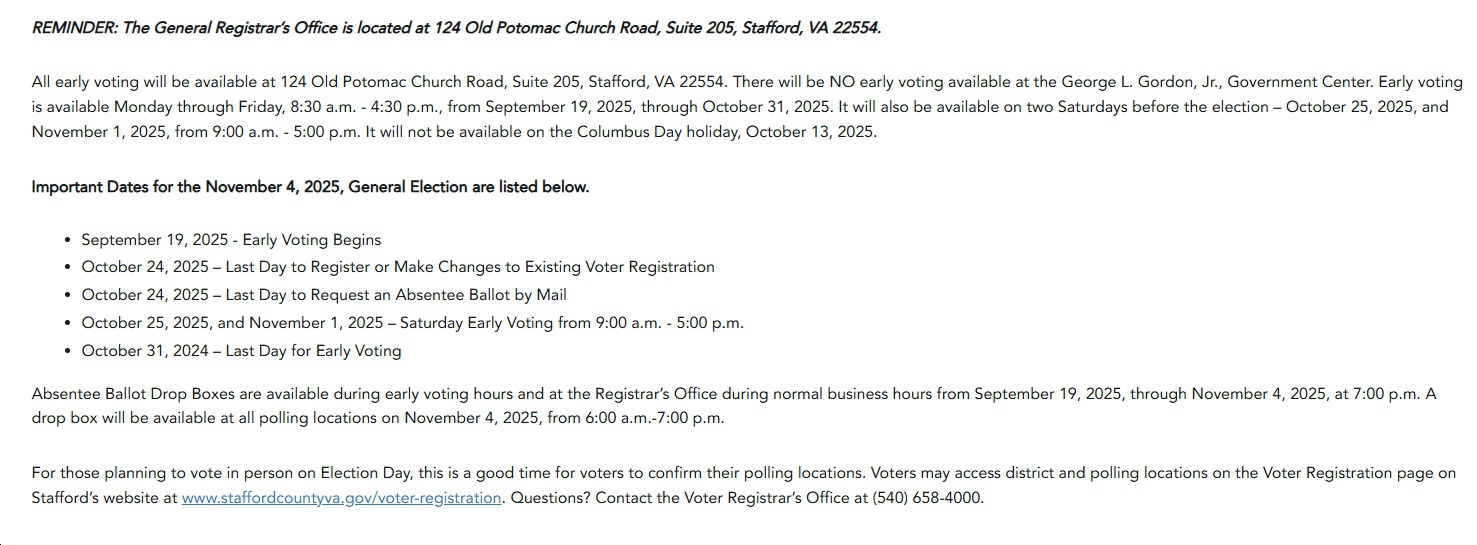Select the 'Early Voting Begins' bullet item
Image resolution: width=1477 pixels, height=545 pixels.
click(x=231, y=240)
